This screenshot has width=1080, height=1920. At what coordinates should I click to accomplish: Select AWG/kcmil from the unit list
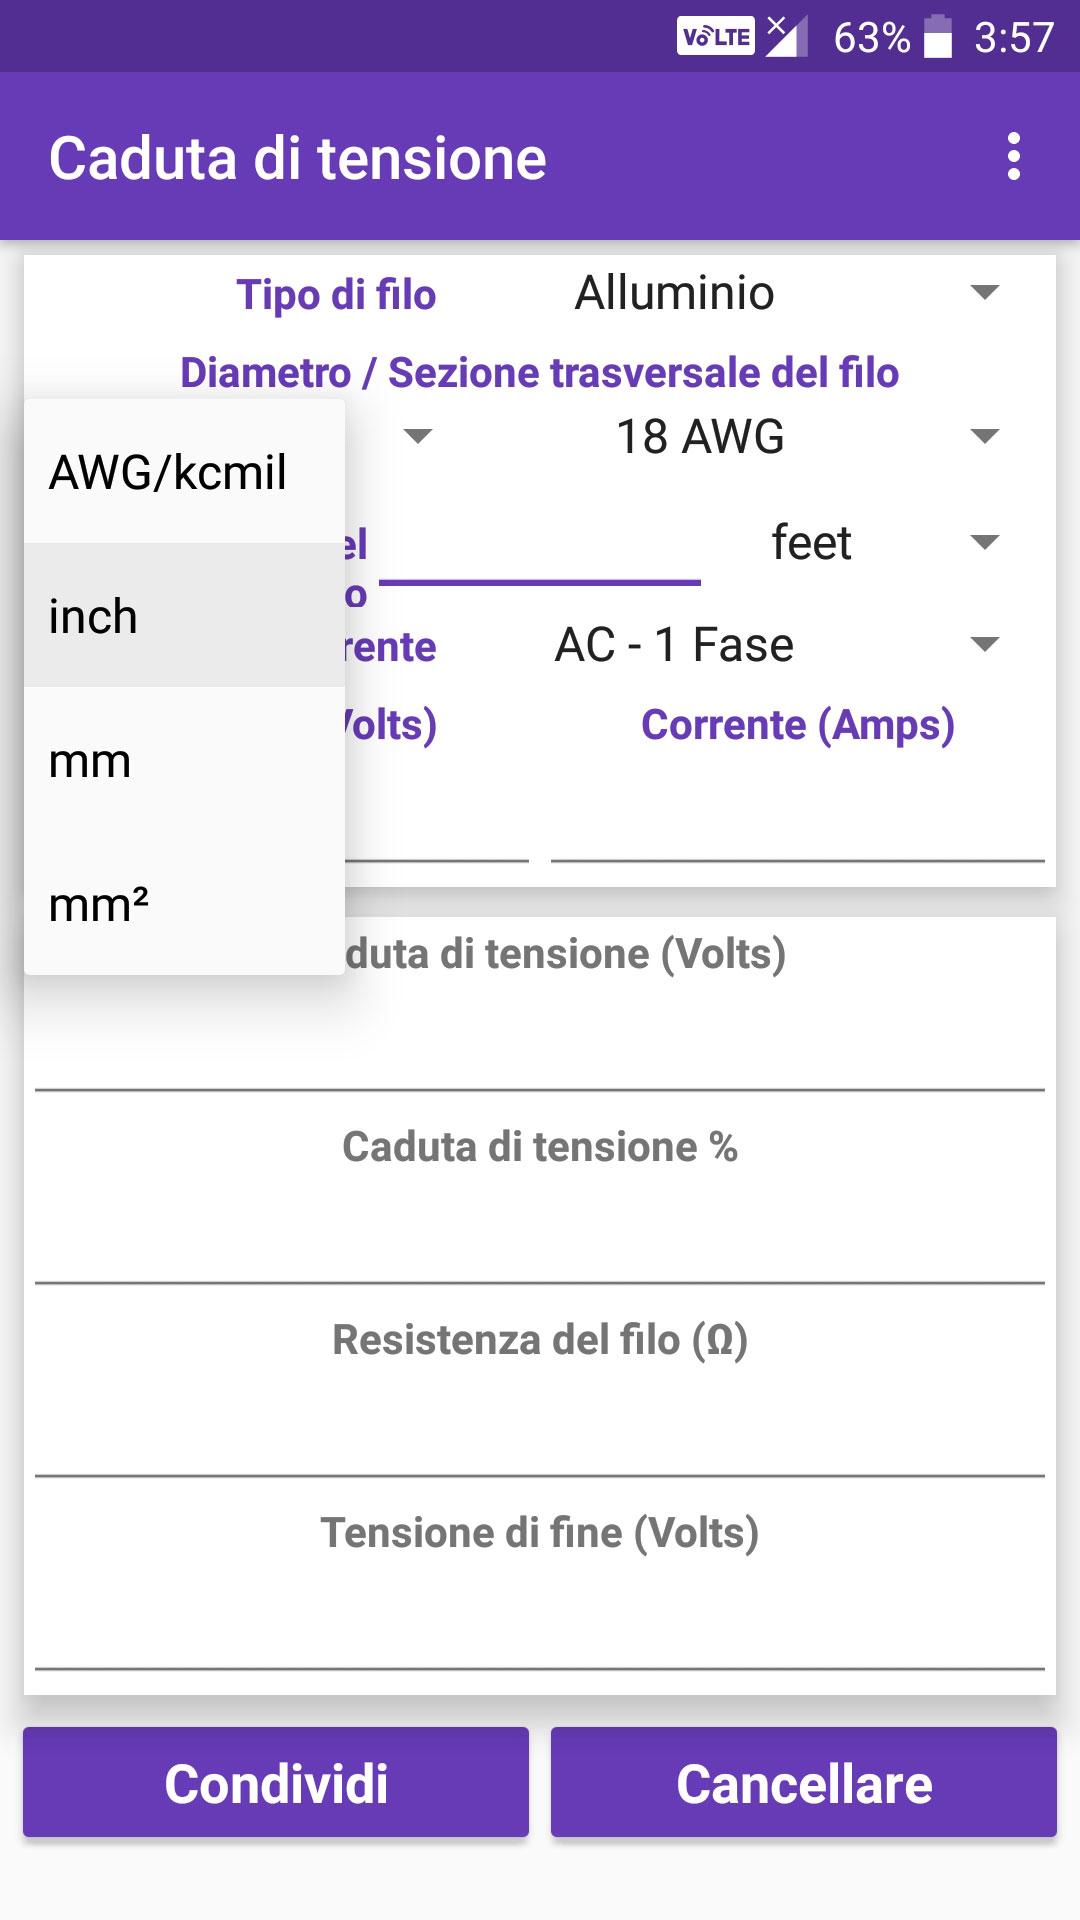tap(185, 472)
